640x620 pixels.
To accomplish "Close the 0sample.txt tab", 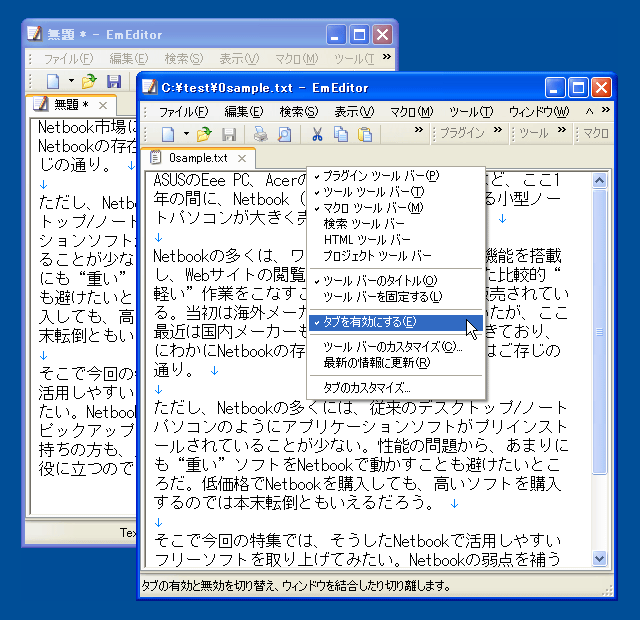I will (x=242, y=158).
